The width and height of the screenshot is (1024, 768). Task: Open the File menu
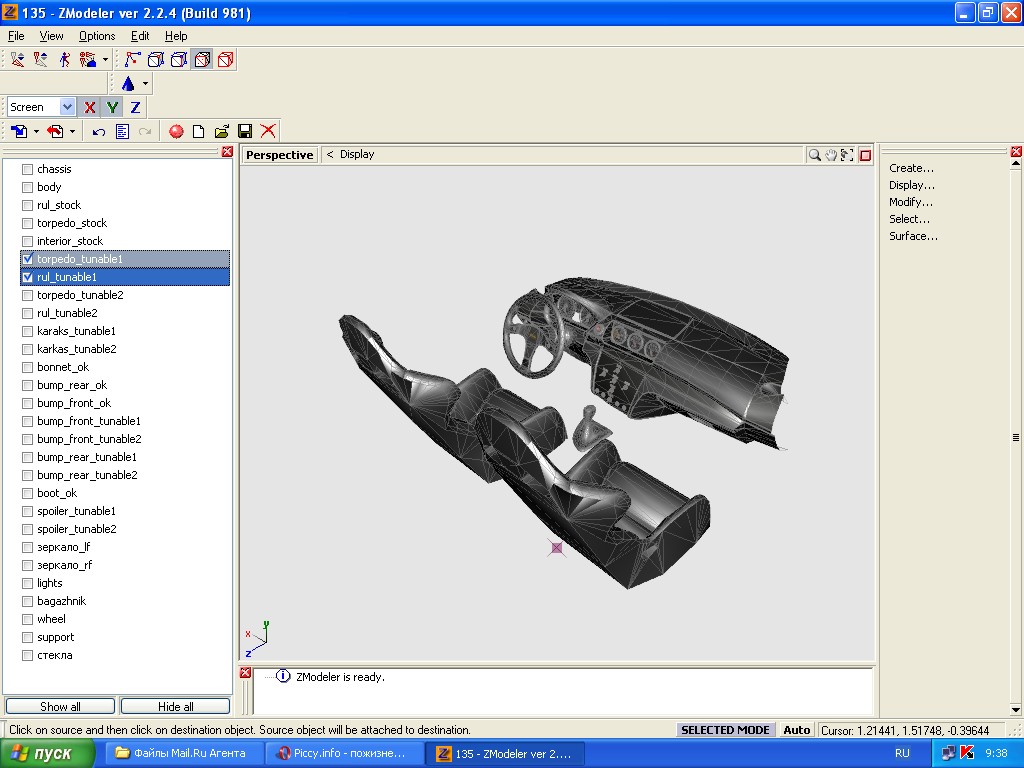click(x=16, y=36)
